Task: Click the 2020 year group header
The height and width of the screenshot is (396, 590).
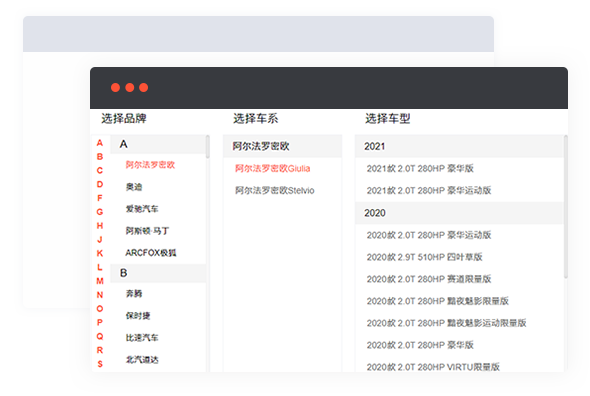Action: coord(459,213)
